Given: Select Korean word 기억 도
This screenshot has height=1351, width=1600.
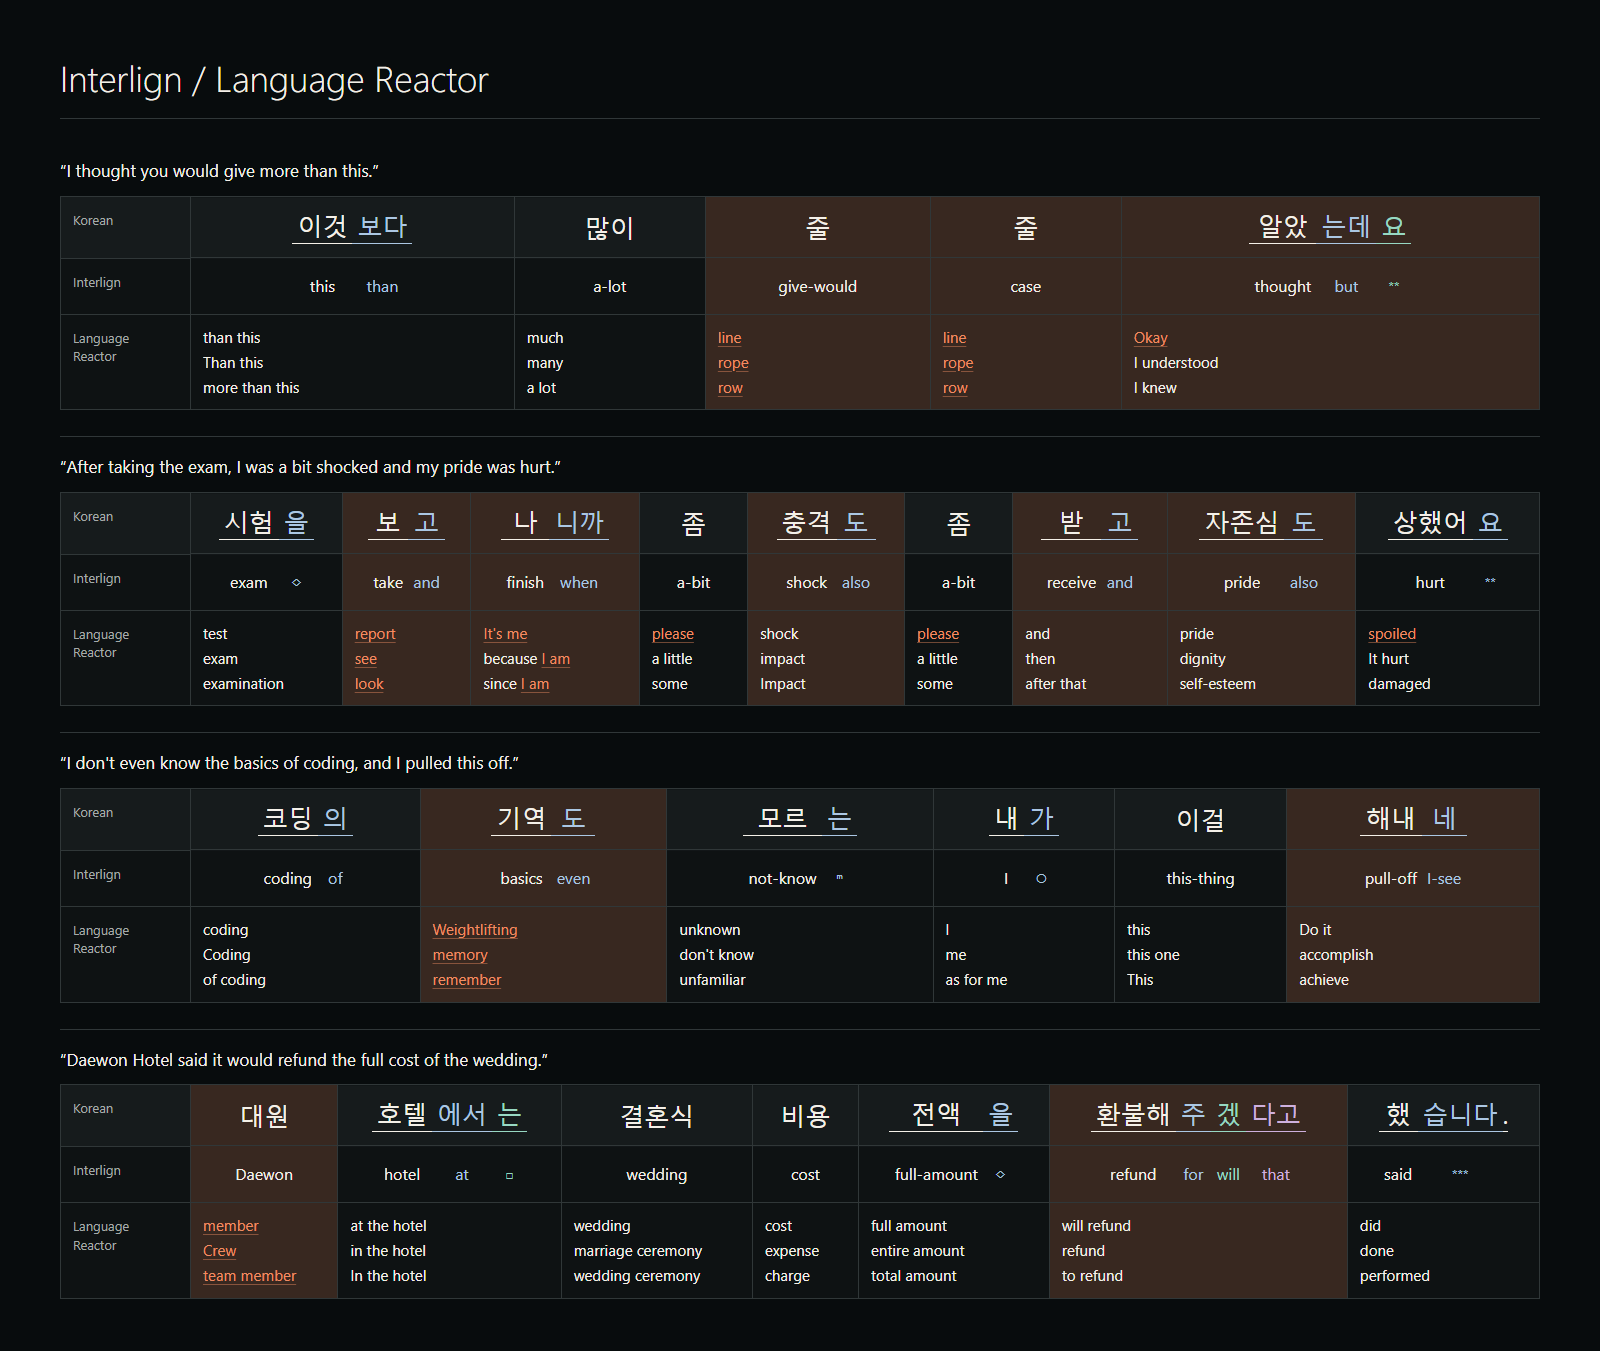Looking at the screenshot, I should [x=541, y=819].
